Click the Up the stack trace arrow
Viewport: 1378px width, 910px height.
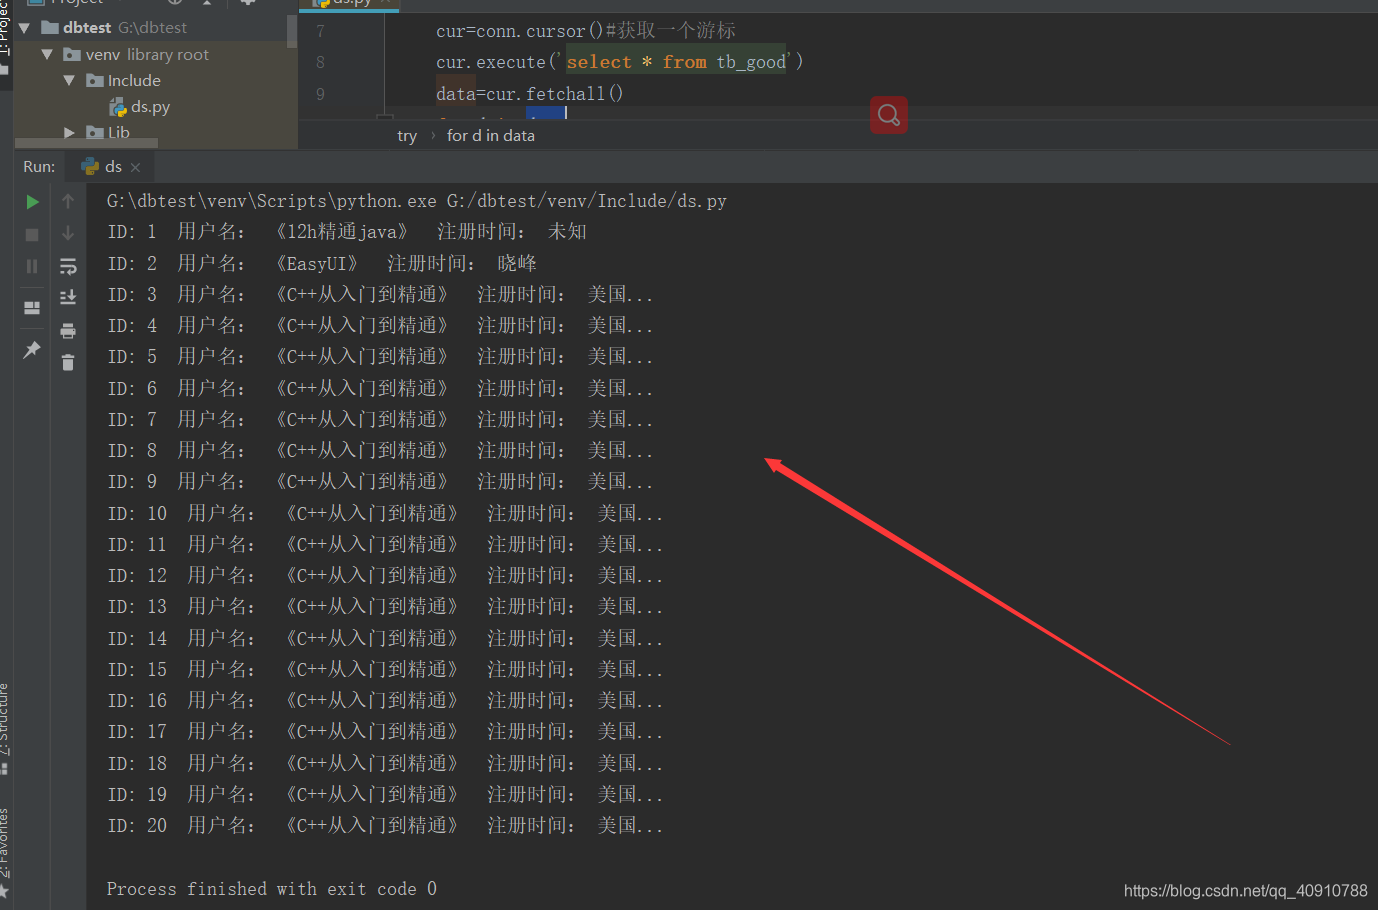tap(68, 202)
